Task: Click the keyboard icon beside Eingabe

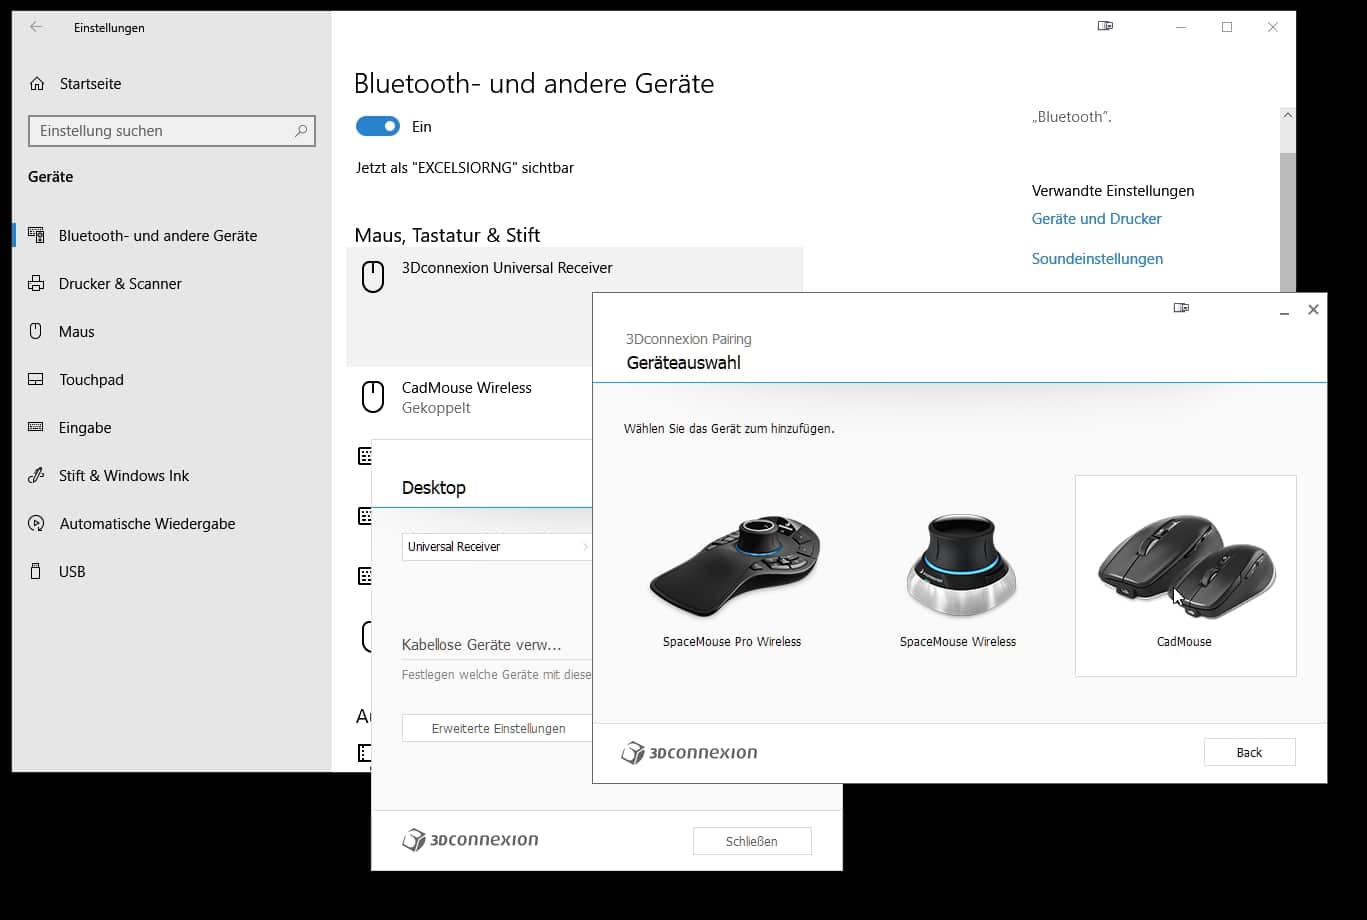Action: (36, 427)
